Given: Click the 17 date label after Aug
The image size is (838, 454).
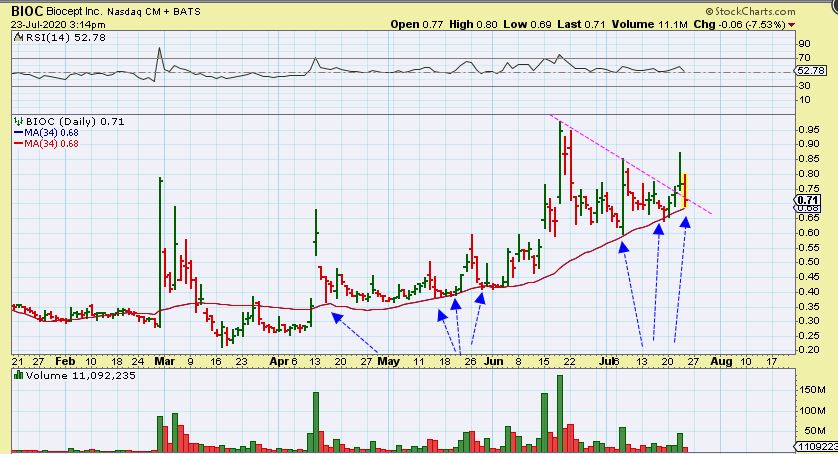Looking at the screenshot, I should point(771,361).
